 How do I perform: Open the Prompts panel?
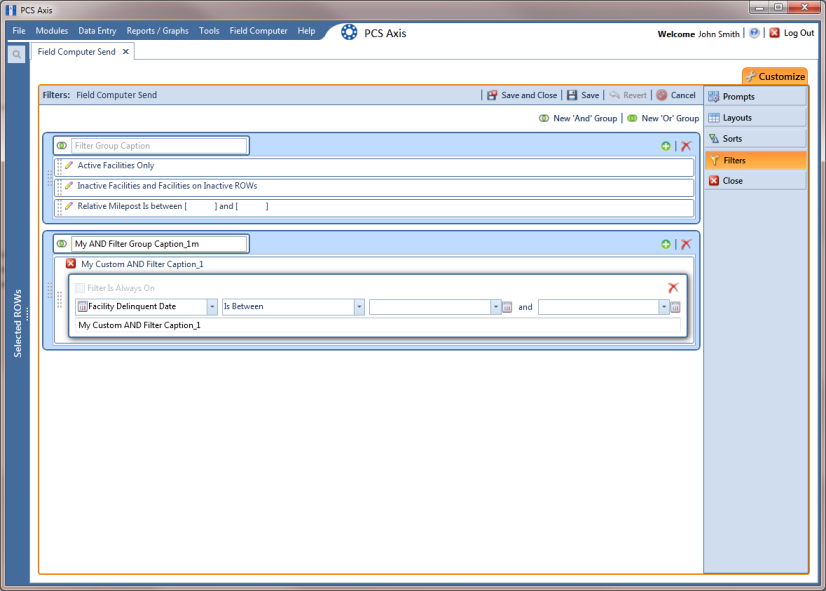click(x=755, y=96)
